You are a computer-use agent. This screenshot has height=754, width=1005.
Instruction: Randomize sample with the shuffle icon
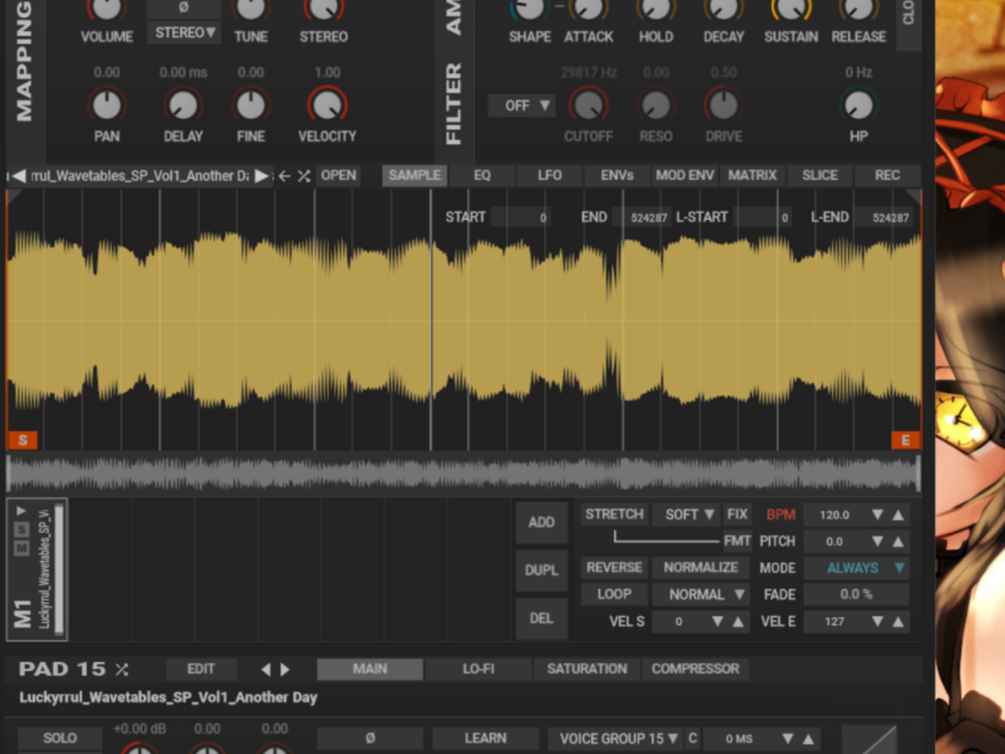coord(304,176)
